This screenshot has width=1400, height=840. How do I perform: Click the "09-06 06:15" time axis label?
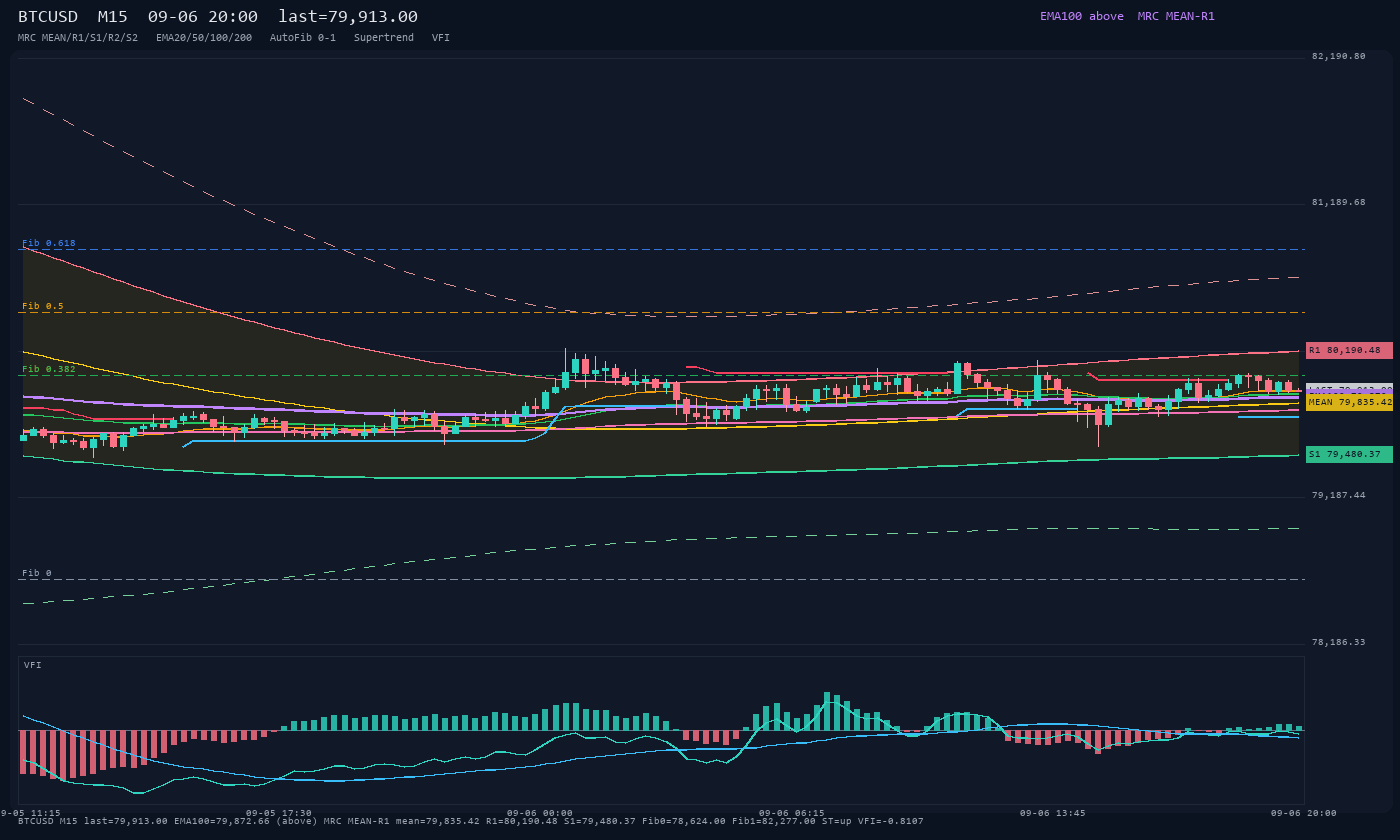click(x=792, y=813)
